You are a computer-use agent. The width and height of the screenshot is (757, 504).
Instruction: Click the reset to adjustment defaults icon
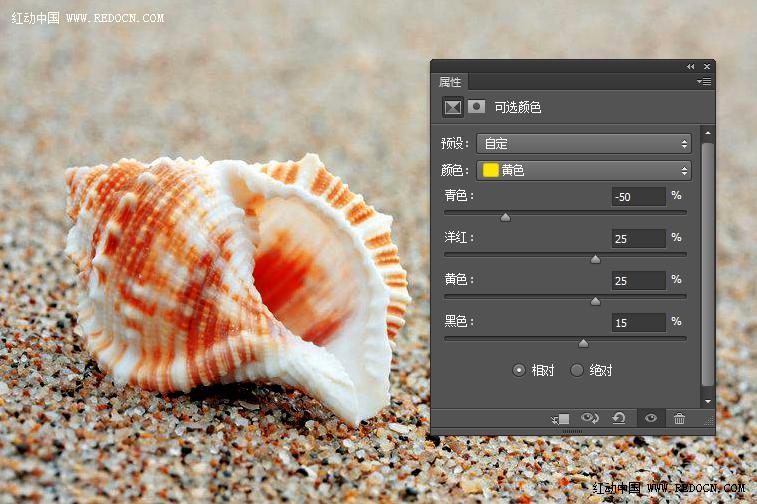click(x=619, y=418)
